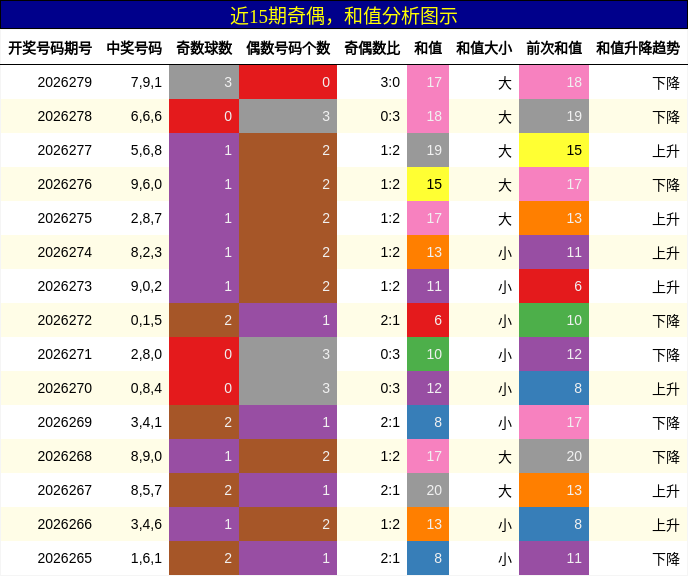Viewport: 688px width, 576px height.
Task: Click period number 2026270
Action: click(64, 388)
